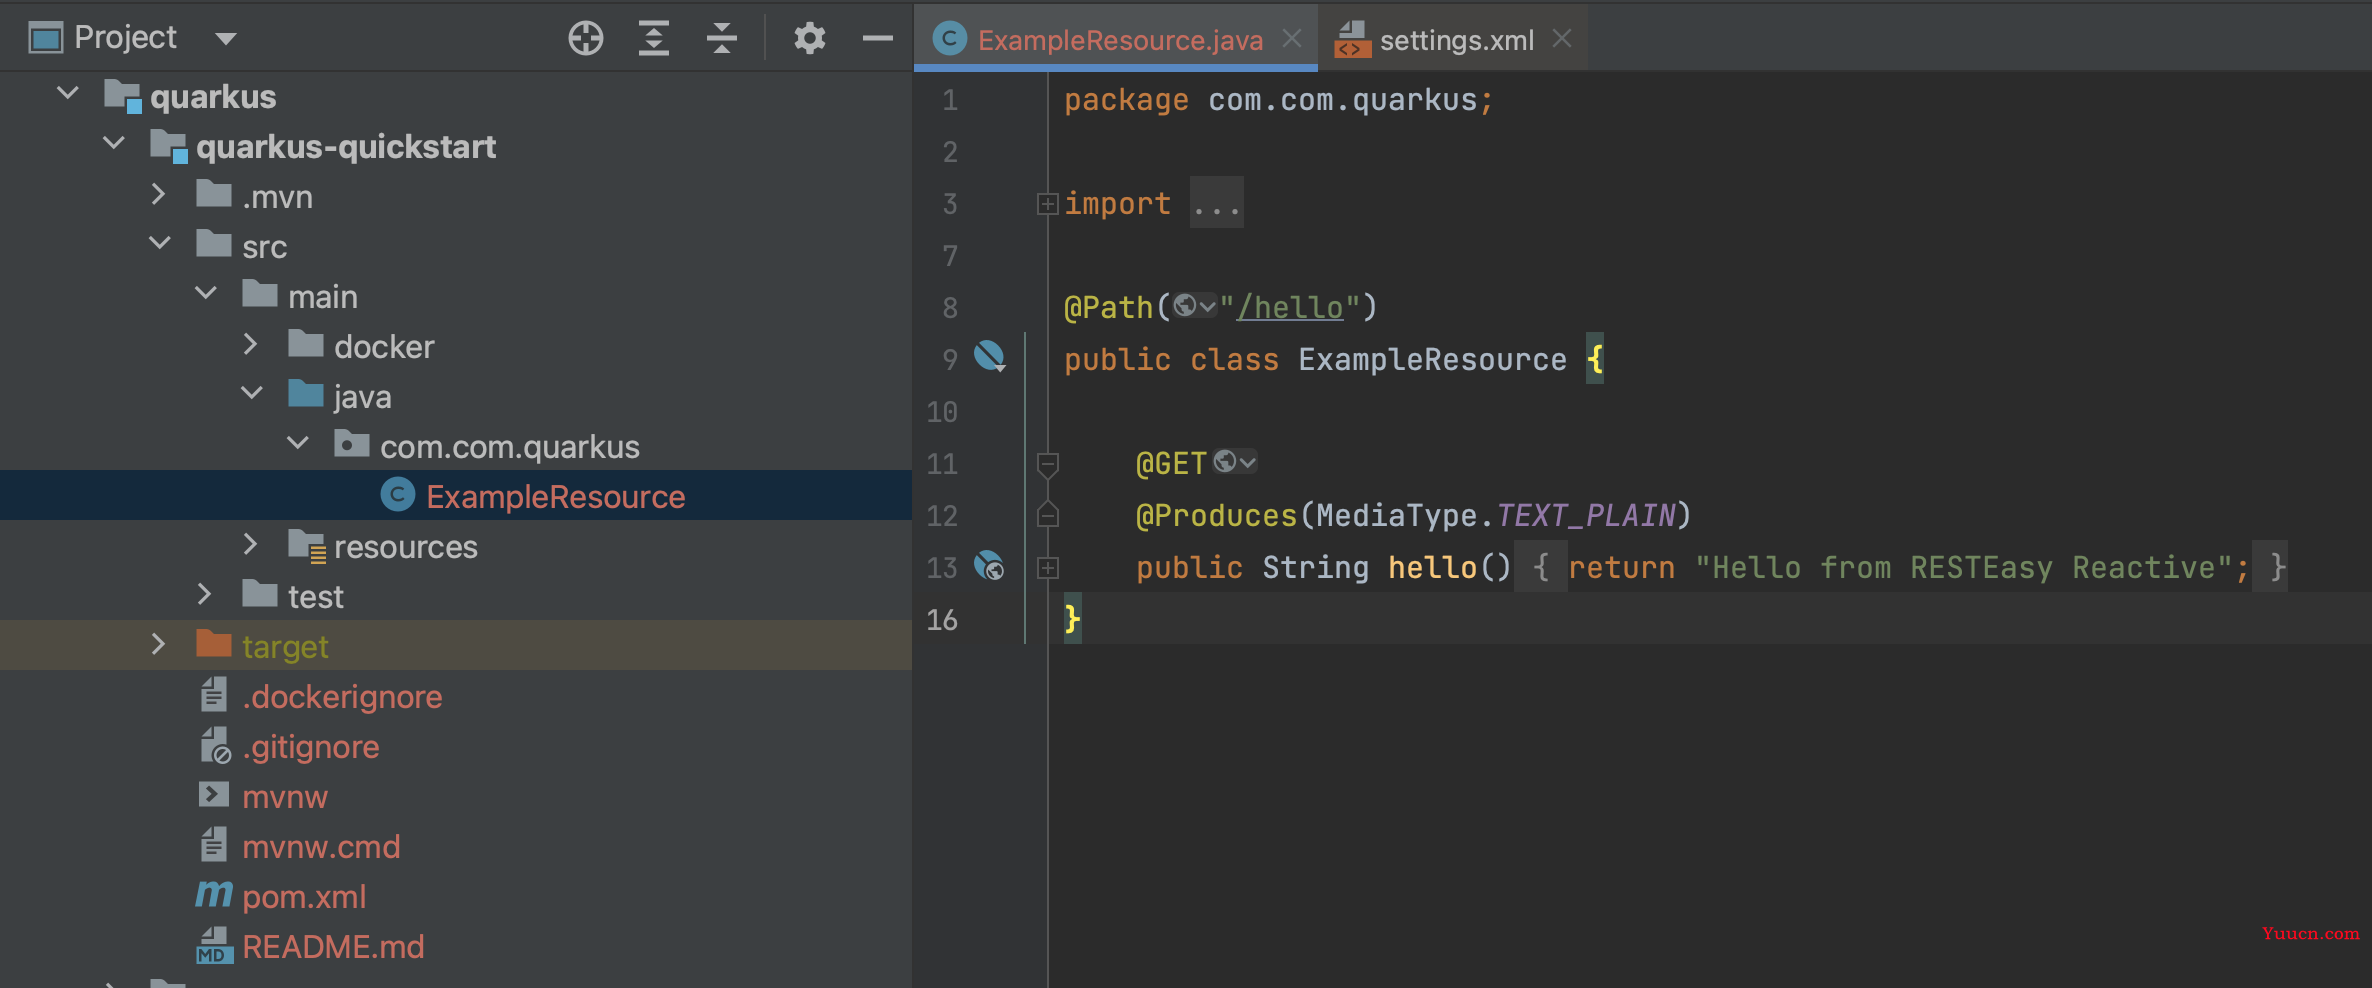Collapse the quarkus-quickstart module node

[114, 144]
